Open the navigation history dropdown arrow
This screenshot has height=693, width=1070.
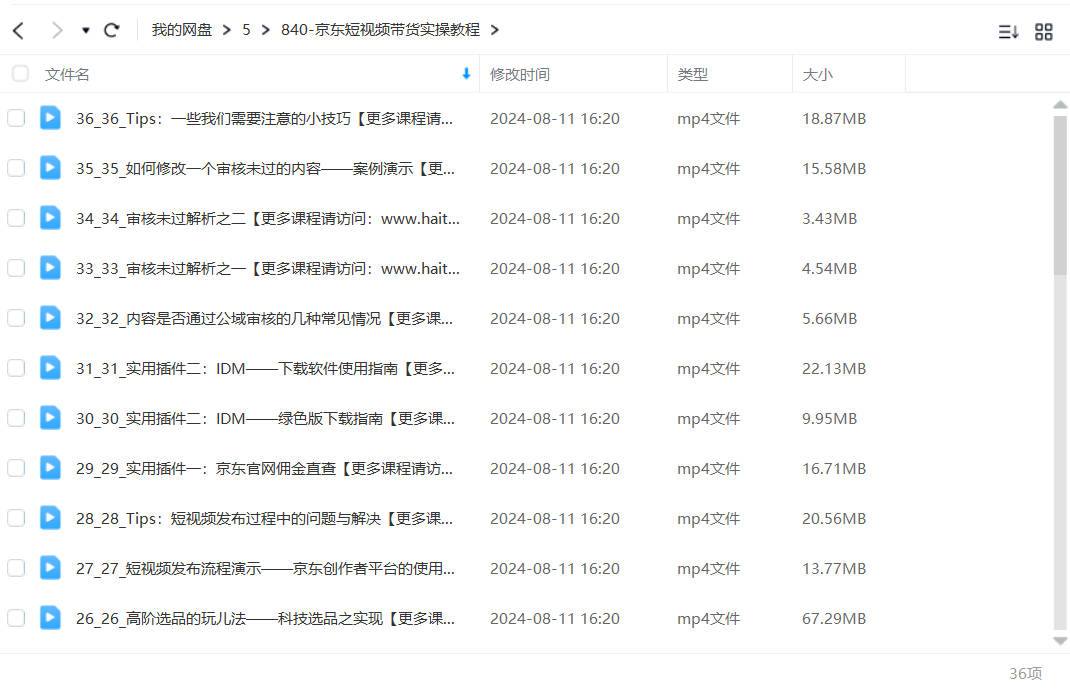point(85,31)
